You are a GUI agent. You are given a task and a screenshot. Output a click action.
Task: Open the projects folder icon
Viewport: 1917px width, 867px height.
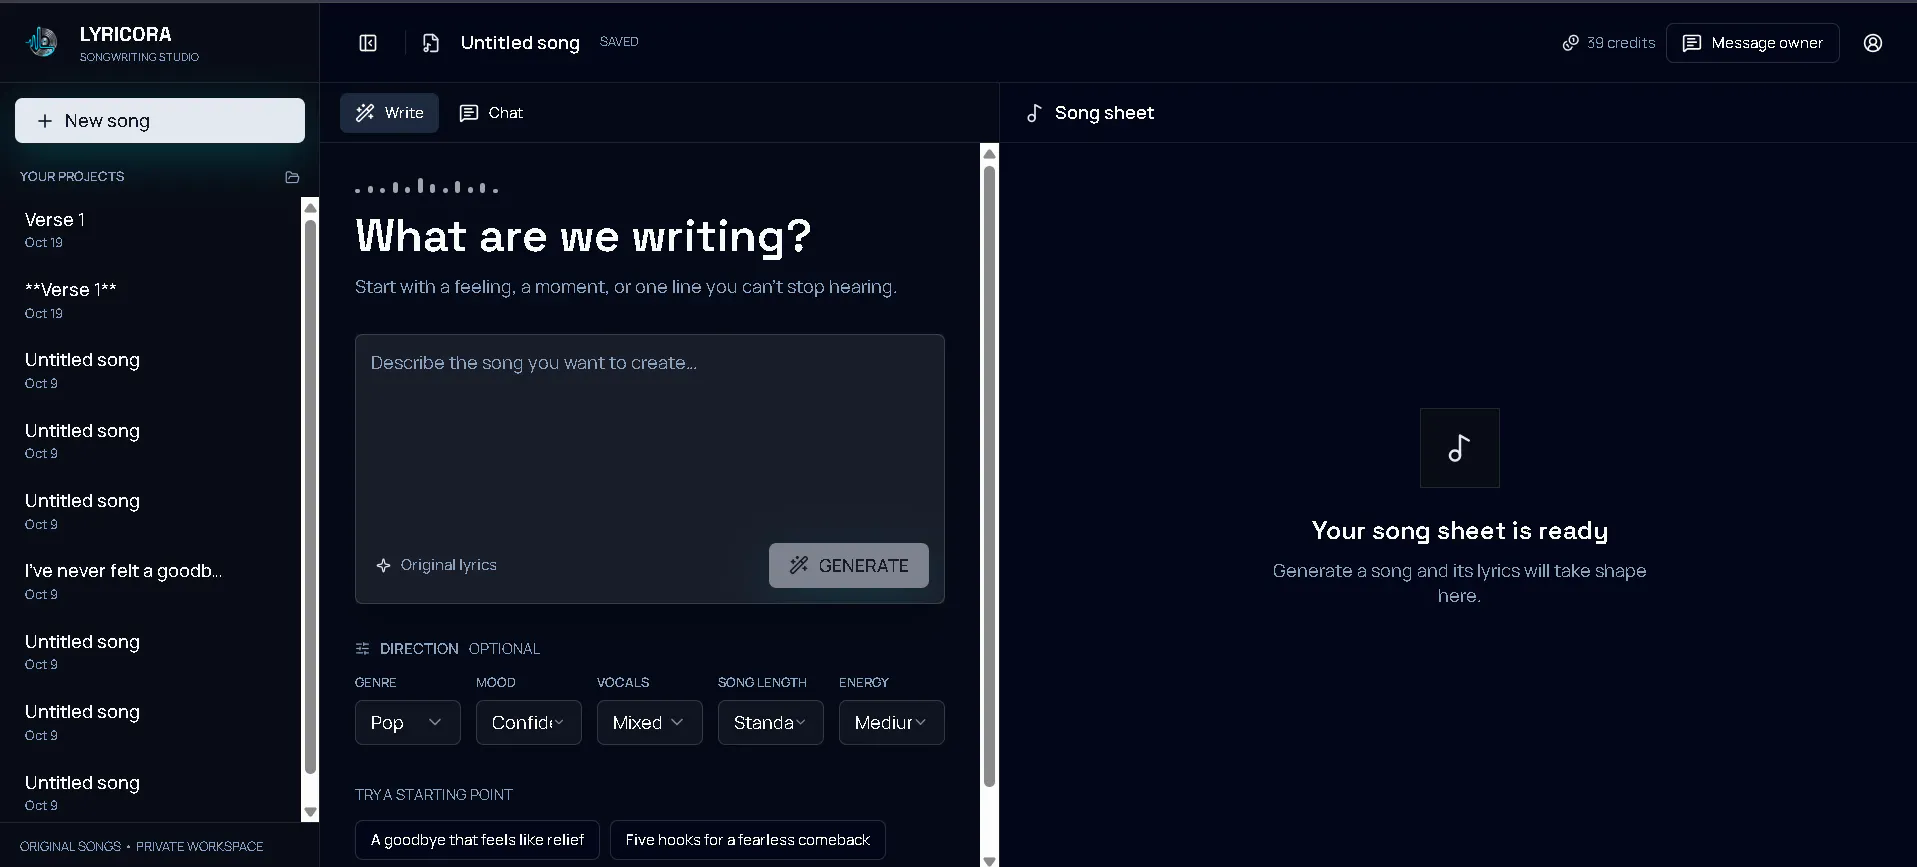click(x=292, y=177)
